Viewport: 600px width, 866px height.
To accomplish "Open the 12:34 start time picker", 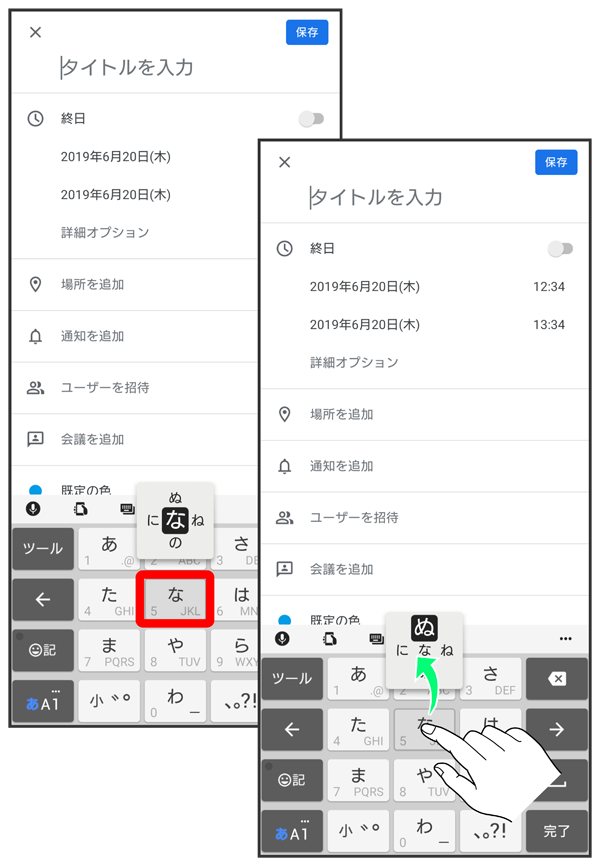I will pyautogui.click(x=549, y=287).
